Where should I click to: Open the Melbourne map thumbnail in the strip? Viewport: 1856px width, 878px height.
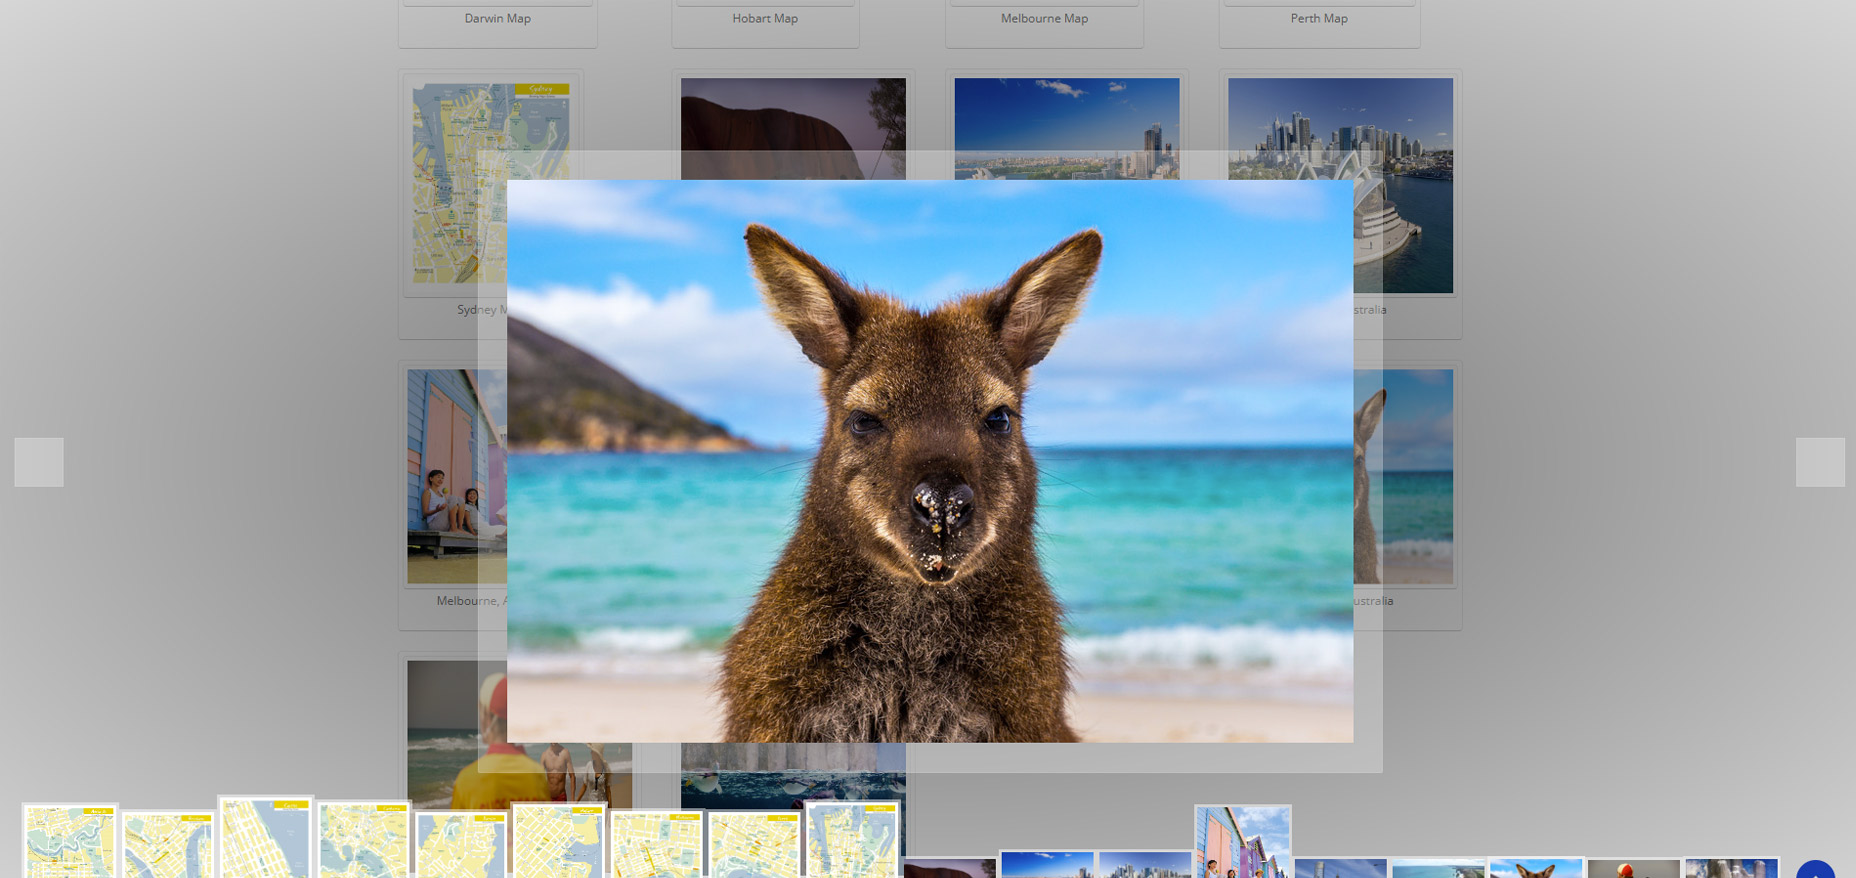(x=657, y=845)
